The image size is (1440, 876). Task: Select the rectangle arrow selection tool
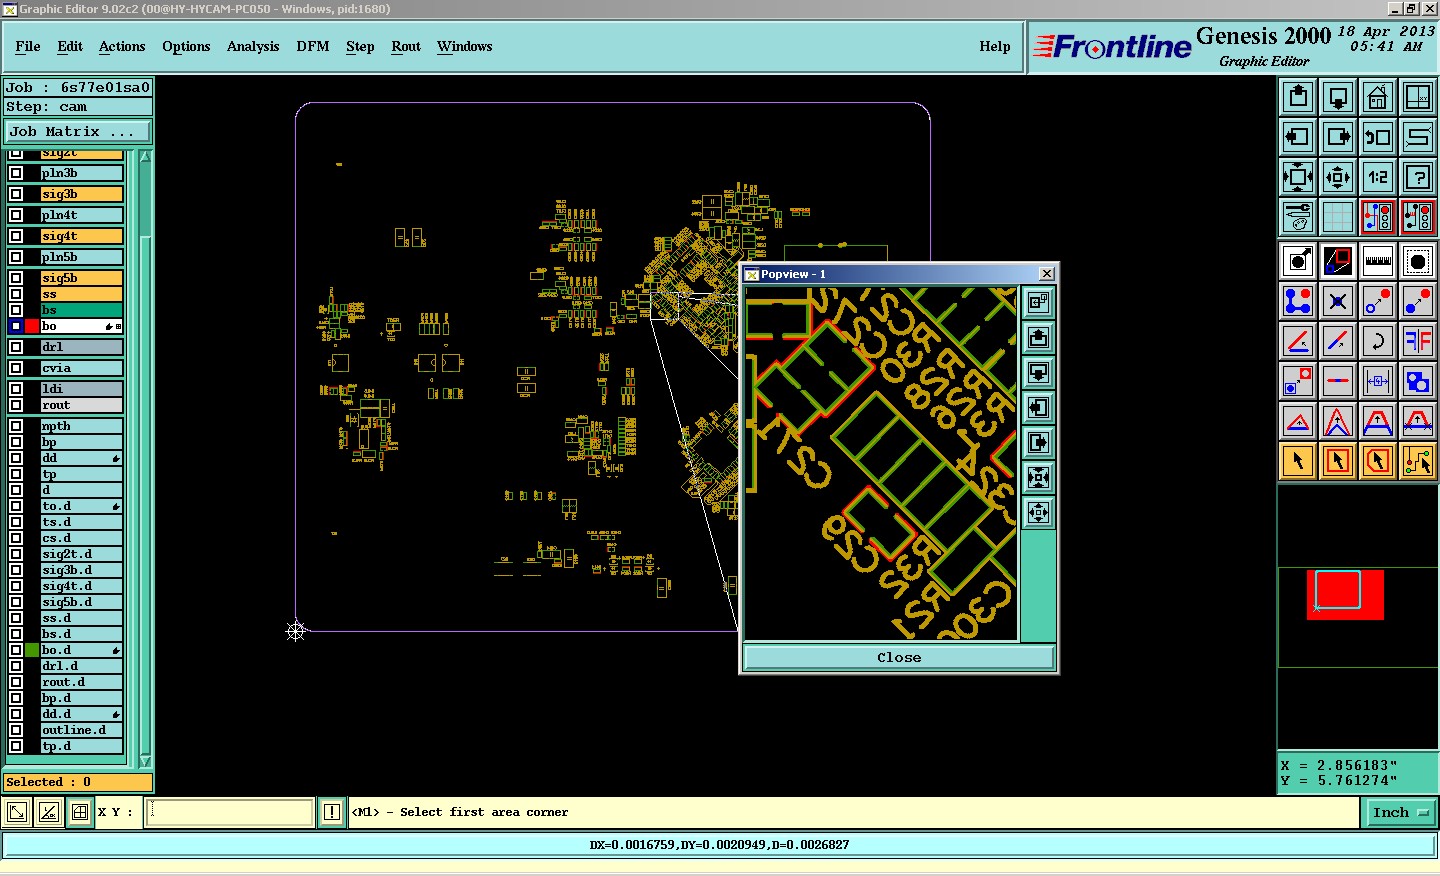point(1338,461)
